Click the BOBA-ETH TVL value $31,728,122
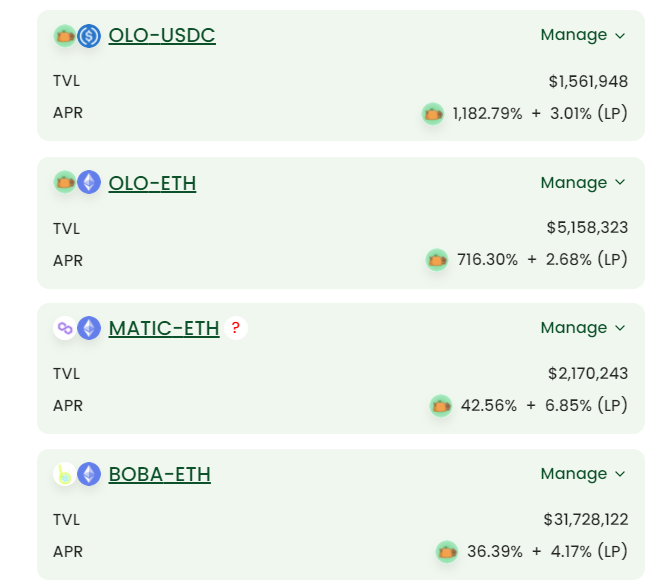 (x=585, y=520)
